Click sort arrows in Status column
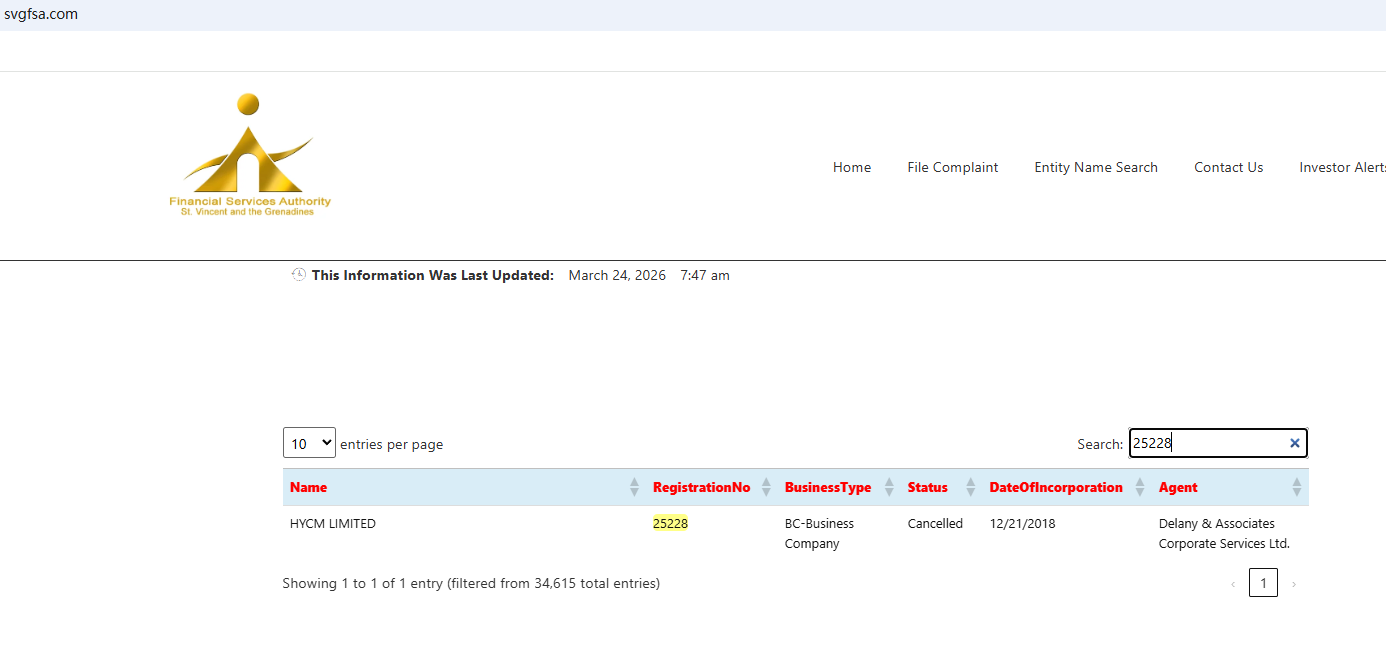The image size is (1386, 658). coord(970,487)
